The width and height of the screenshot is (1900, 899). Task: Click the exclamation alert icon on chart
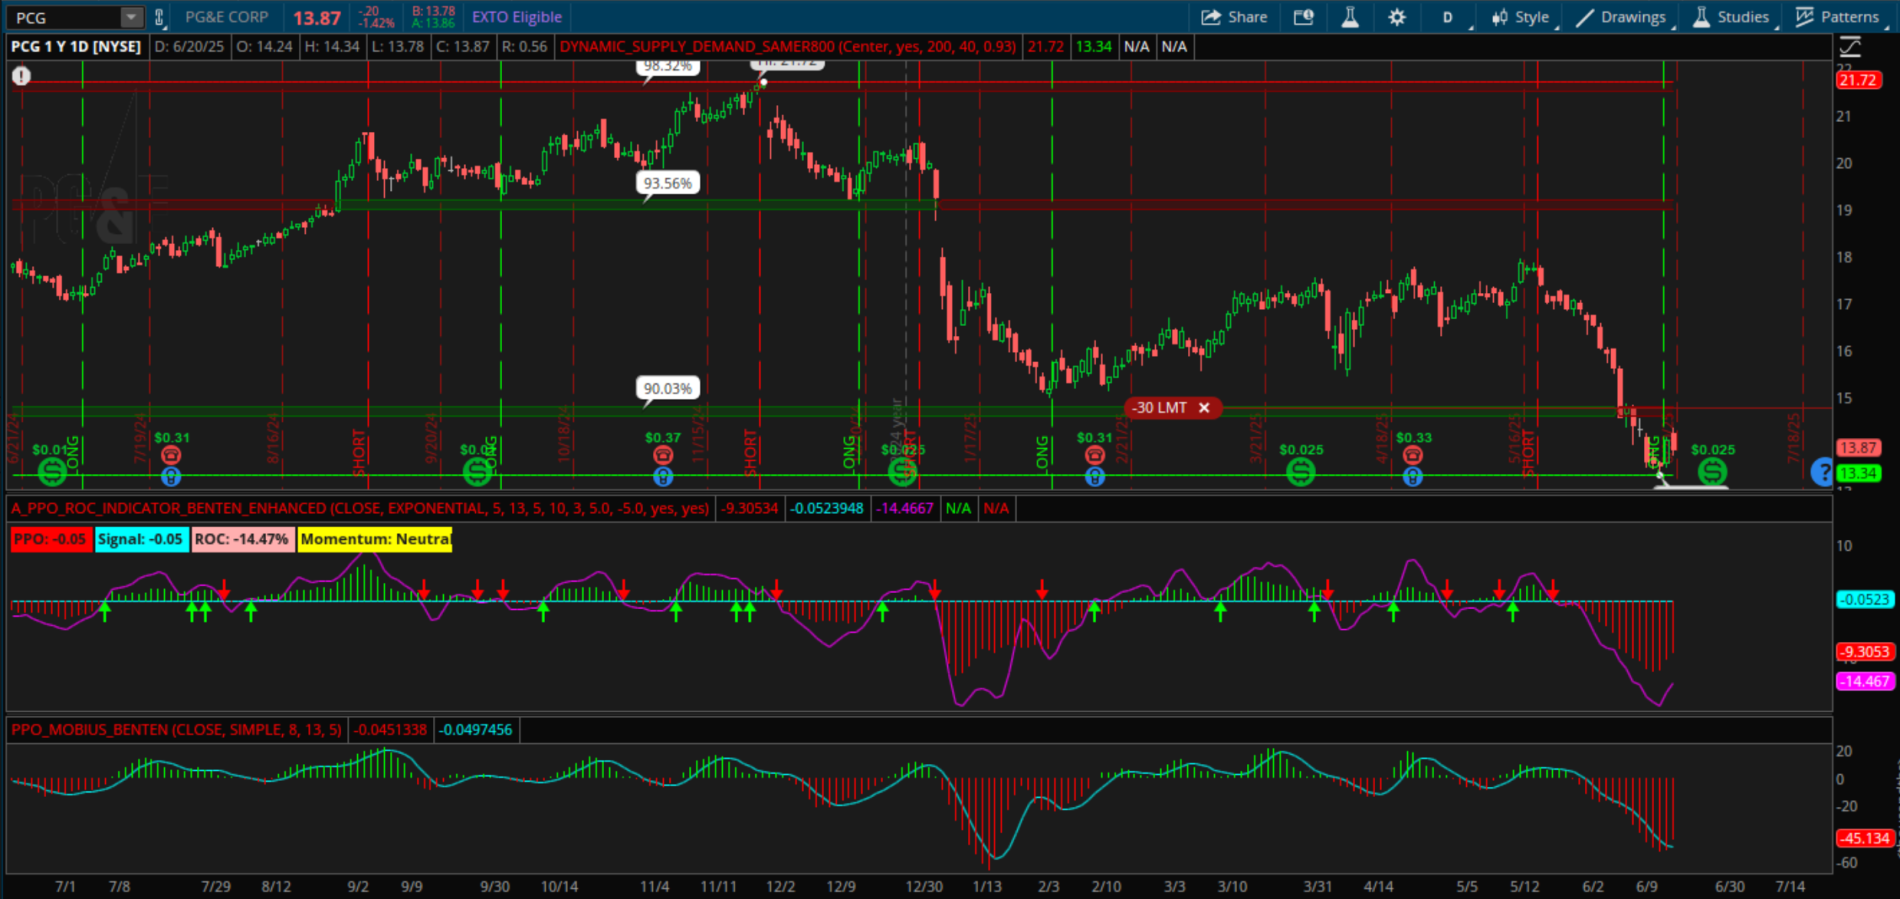(21, 76)
